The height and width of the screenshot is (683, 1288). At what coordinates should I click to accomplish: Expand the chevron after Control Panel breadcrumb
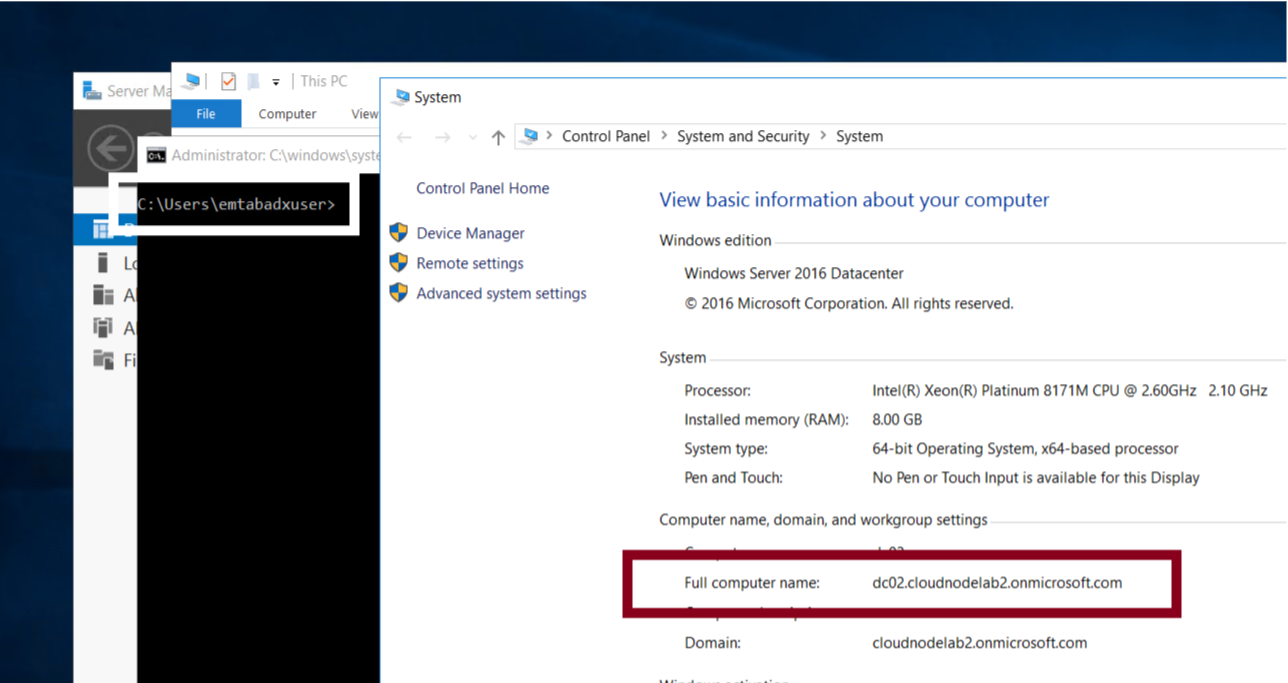pos(664,136)
